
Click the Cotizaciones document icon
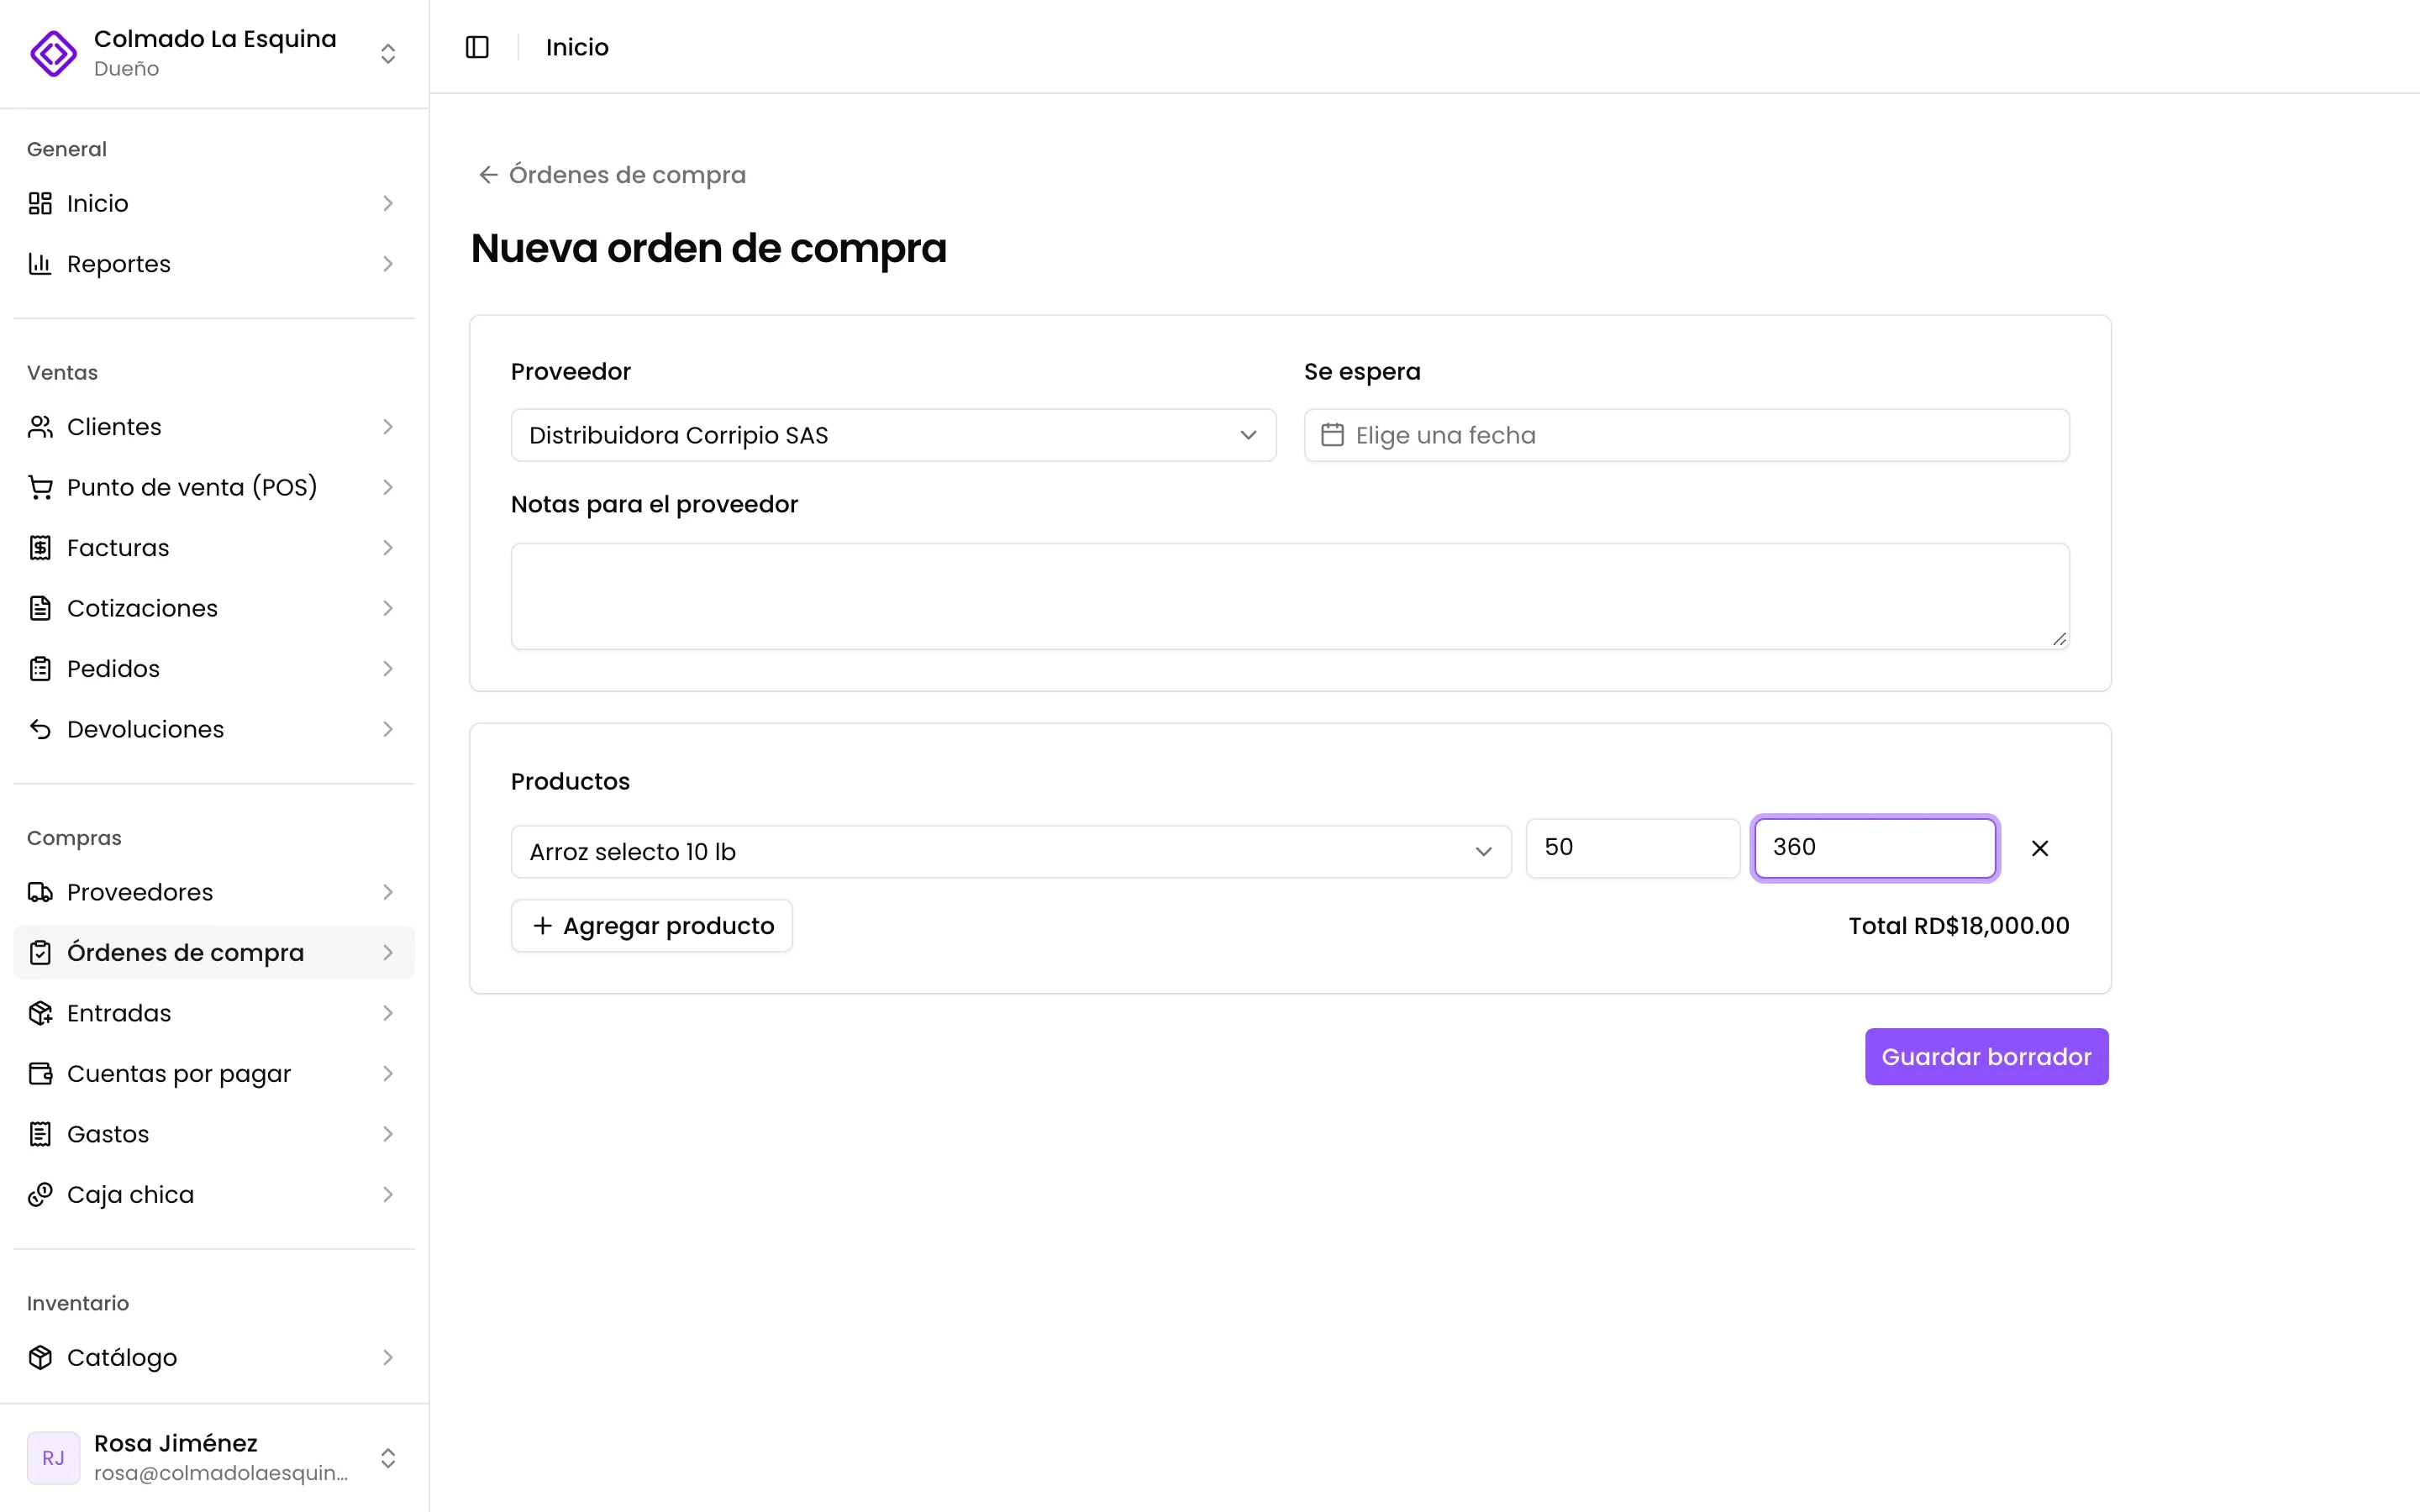pyautogui.click(x=40, y=608)
